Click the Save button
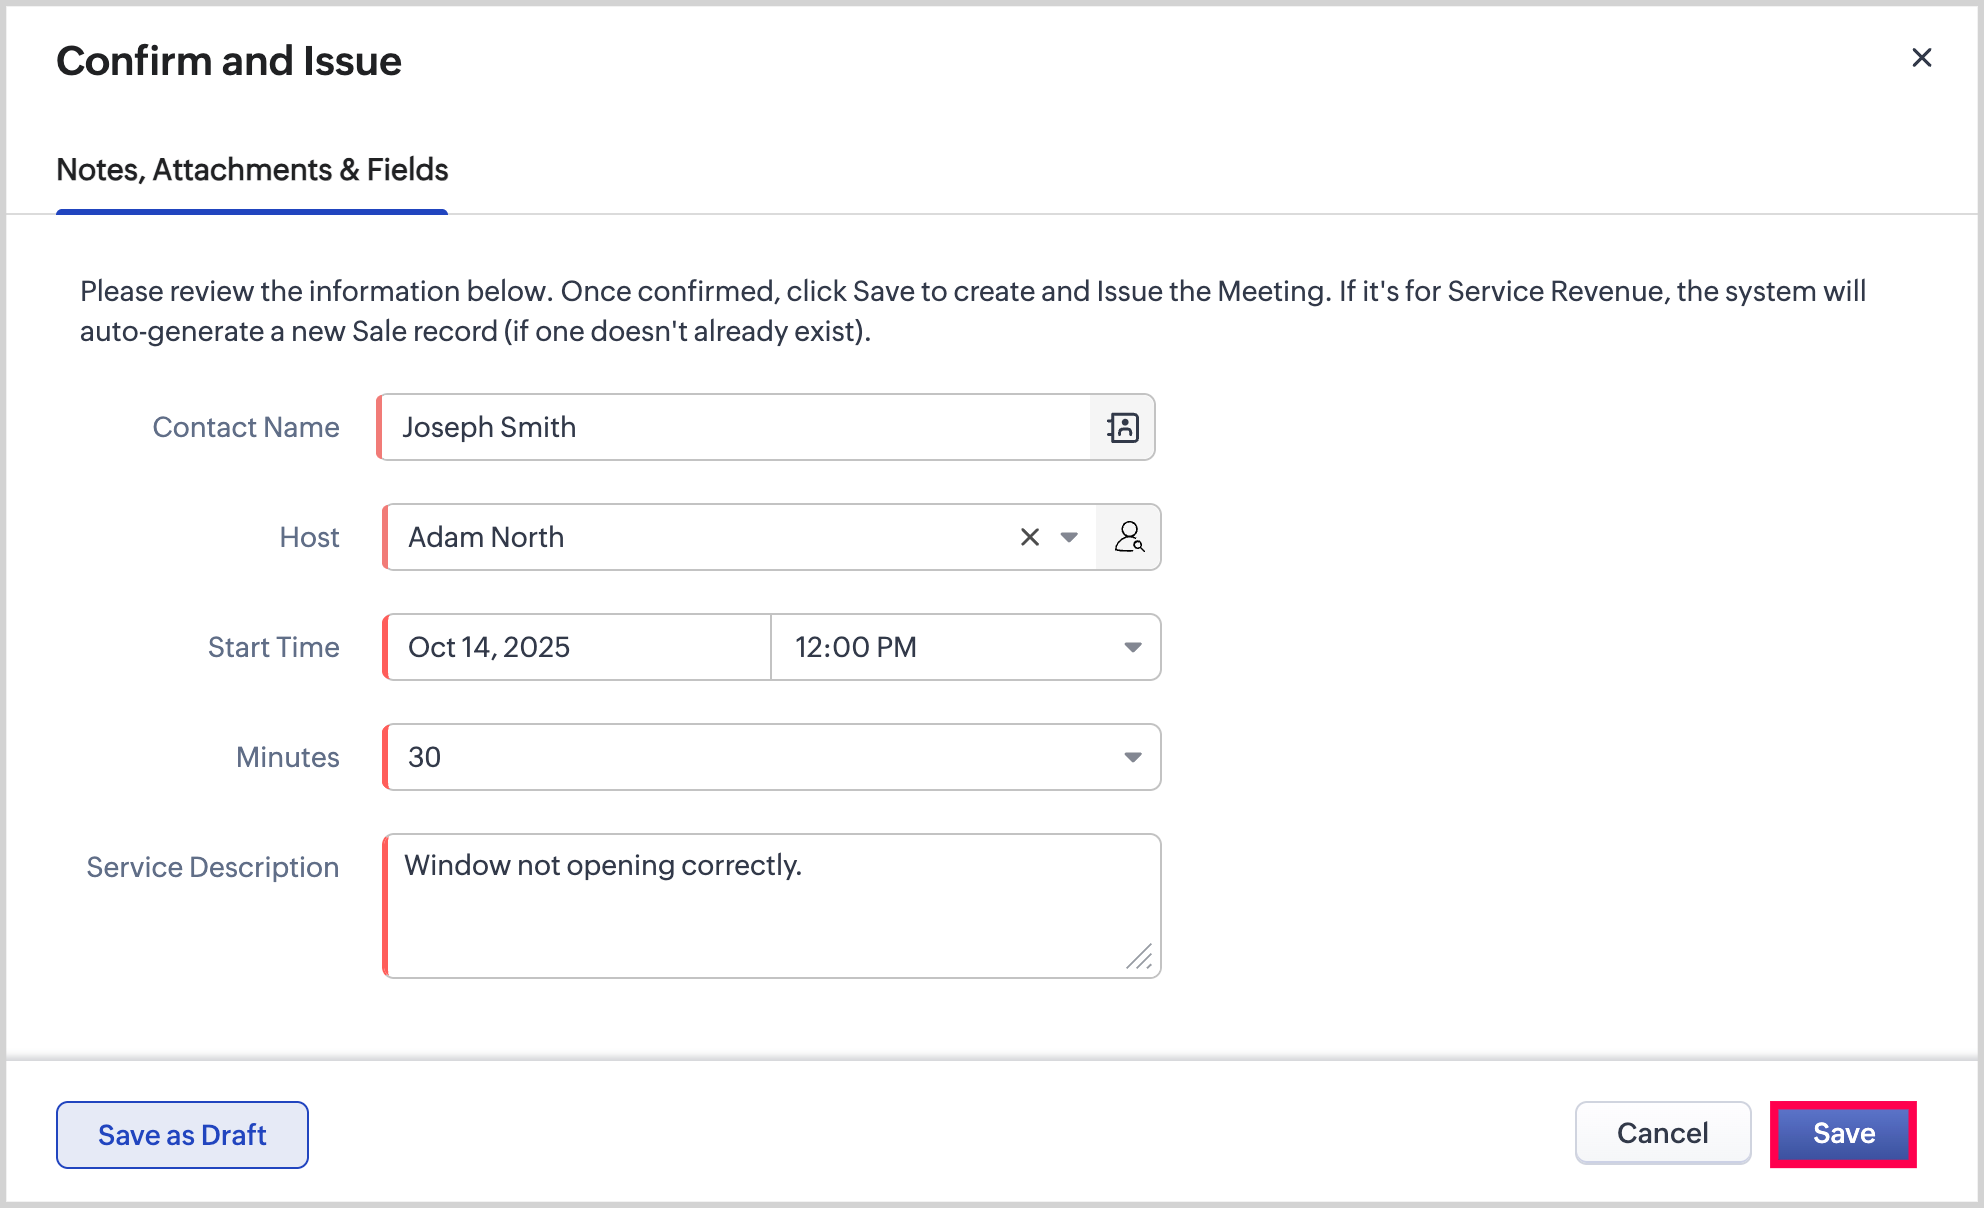This screenshot has height=1208, width=1984. tap(1843, 1134)
